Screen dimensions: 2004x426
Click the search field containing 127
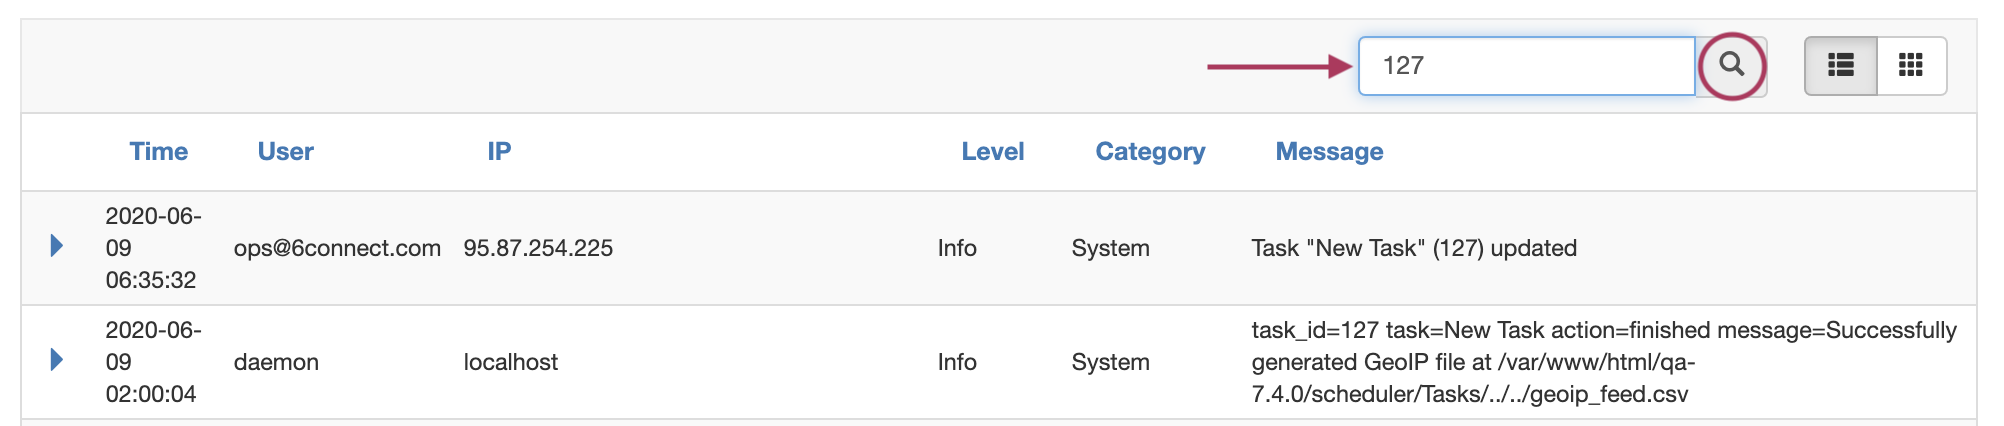click(1526, 66)
